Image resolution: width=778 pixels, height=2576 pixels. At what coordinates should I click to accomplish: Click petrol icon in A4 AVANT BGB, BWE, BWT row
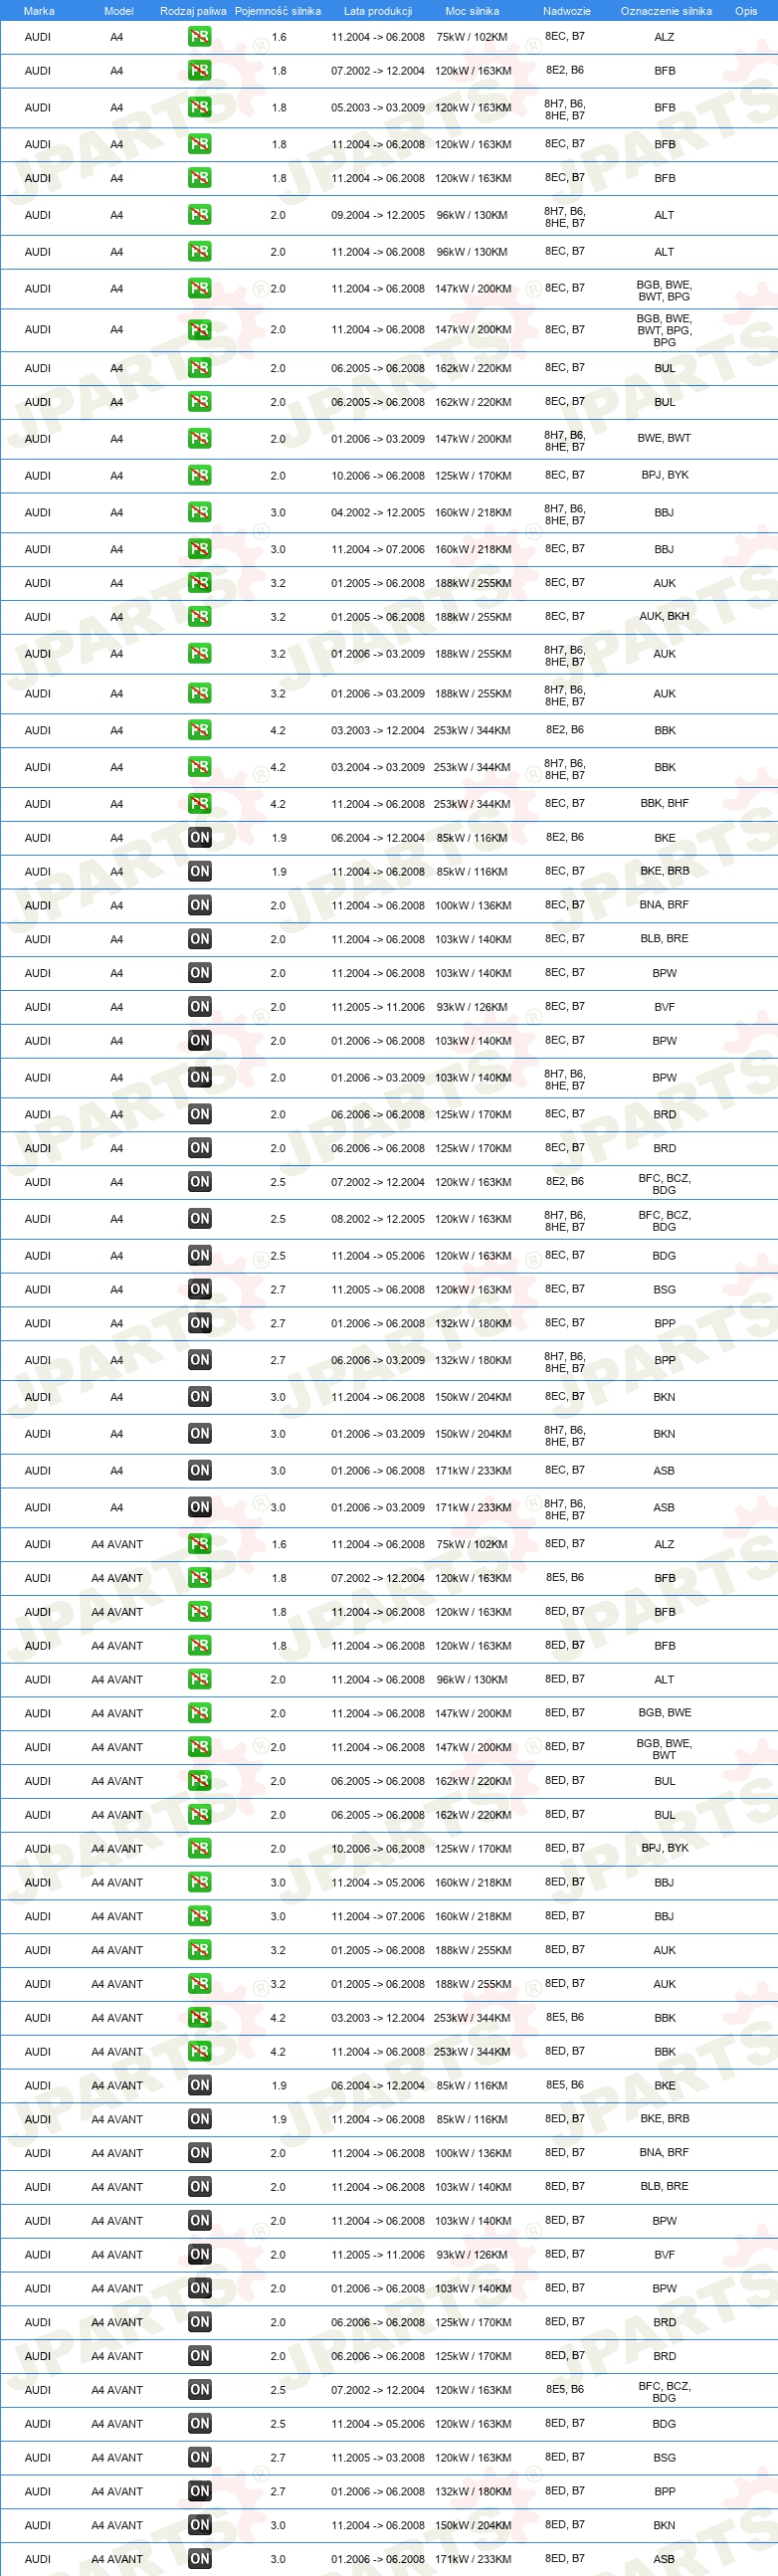point(200,1748)
